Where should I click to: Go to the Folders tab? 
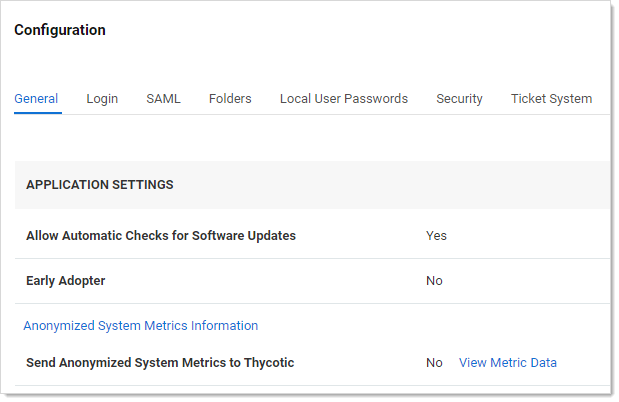(230, 99)
